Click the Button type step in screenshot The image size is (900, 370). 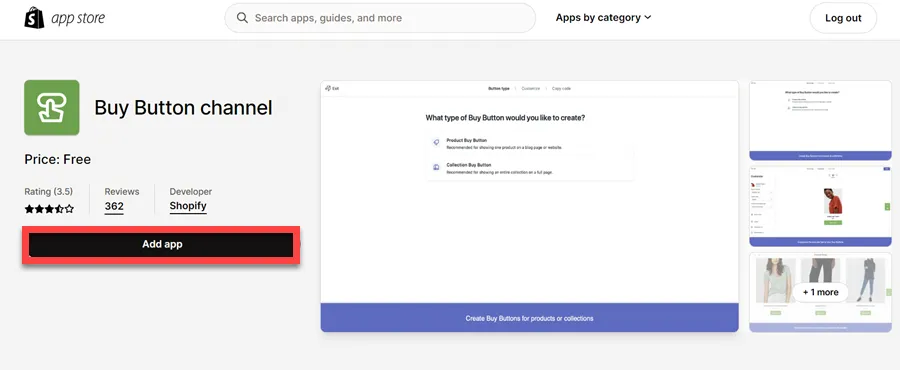coord(499,88)
